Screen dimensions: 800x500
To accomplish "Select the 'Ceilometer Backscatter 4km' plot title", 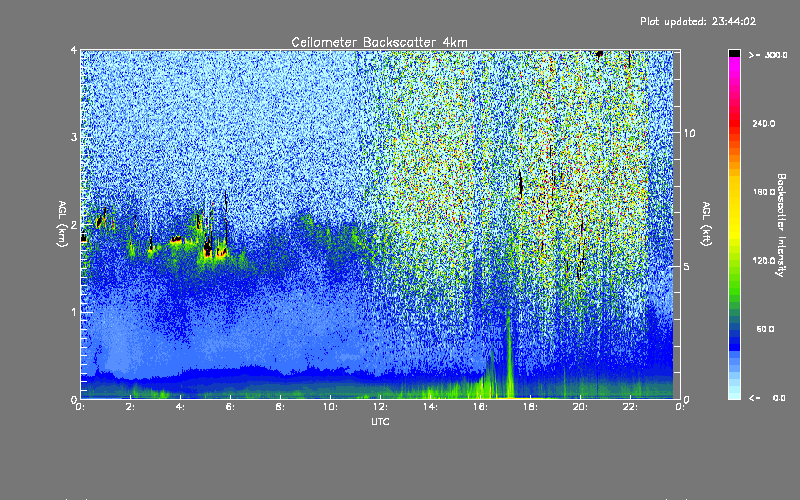I will click(379, 42).
